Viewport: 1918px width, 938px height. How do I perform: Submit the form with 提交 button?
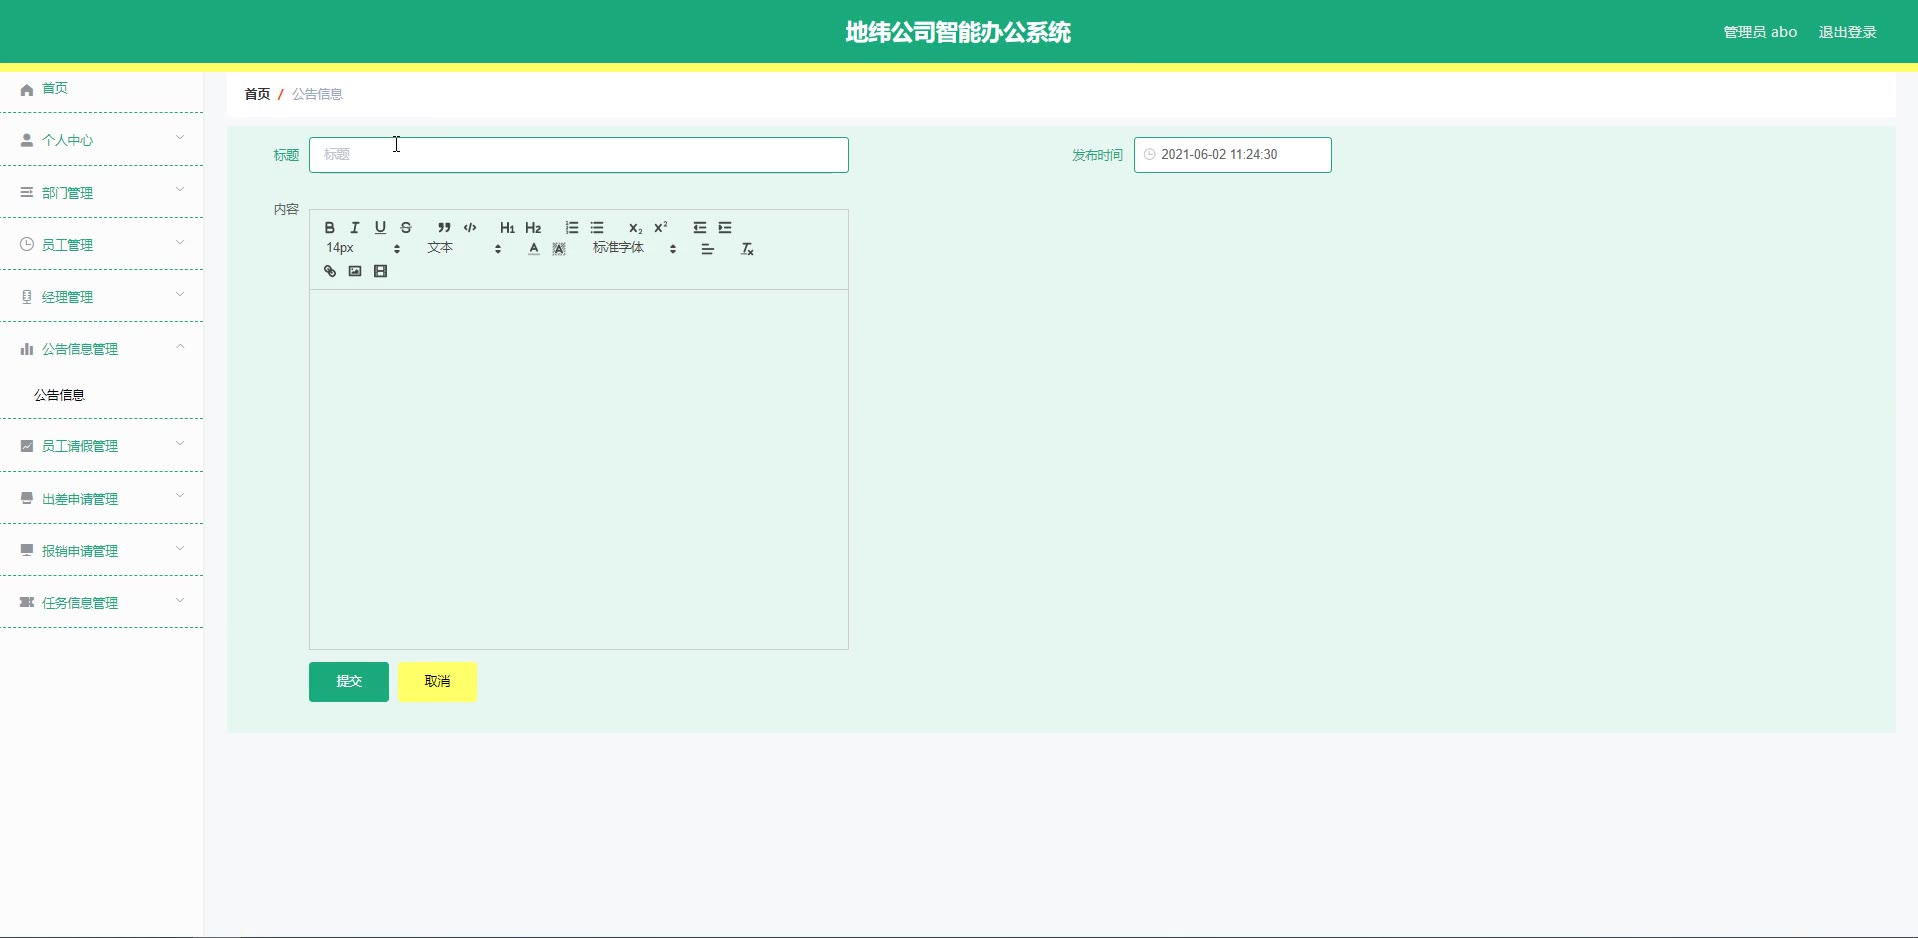pyautogui.click(x=349, y=682)
